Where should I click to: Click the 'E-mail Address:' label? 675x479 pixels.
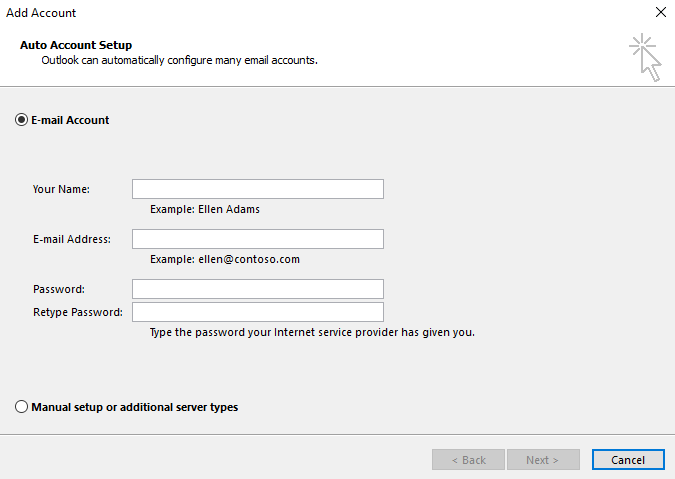click(x=72, y=239)
